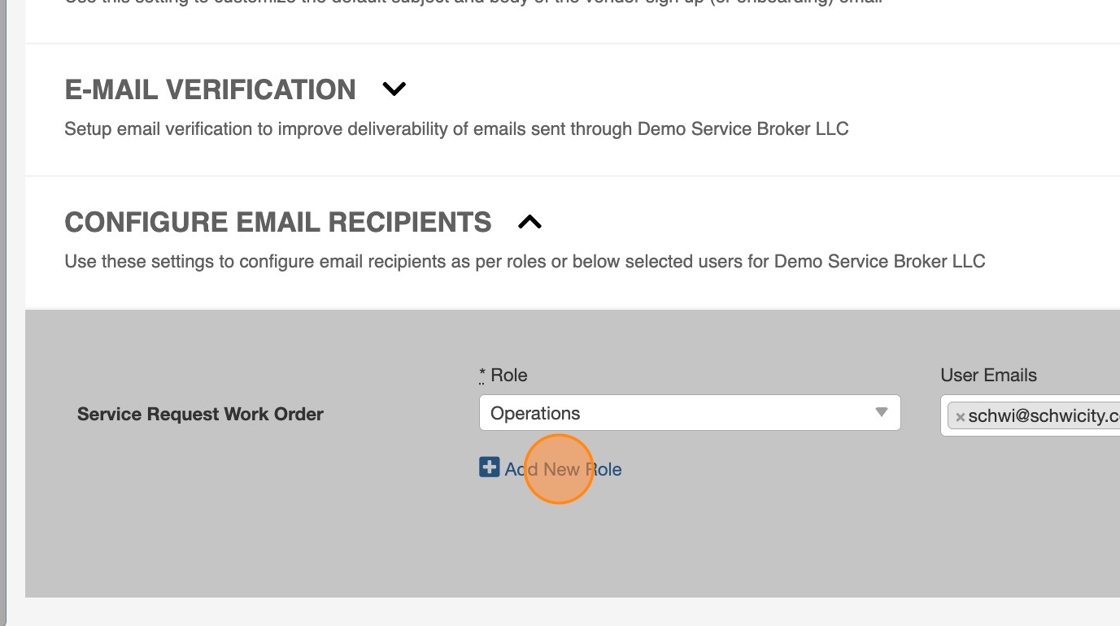Click the Service Request Work Order label
1120x626 pixels.
click(200, 414)
